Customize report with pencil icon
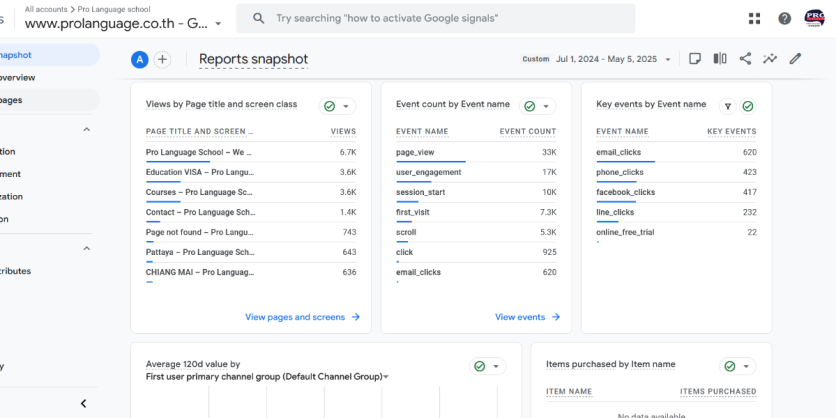 tap(795, 59)
